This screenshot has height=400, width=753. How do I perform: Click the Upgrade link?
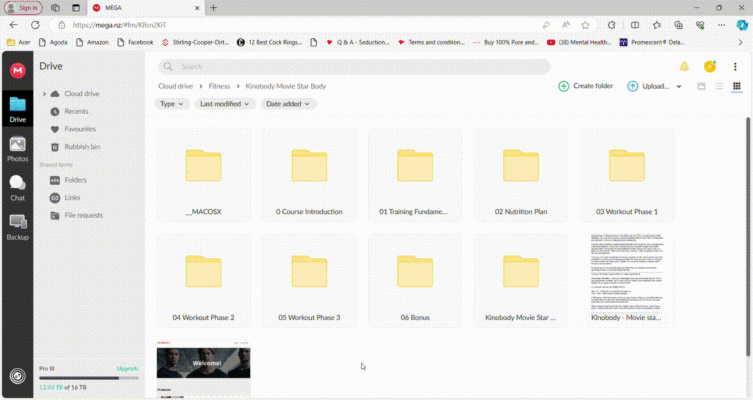[x=127, y=369]
